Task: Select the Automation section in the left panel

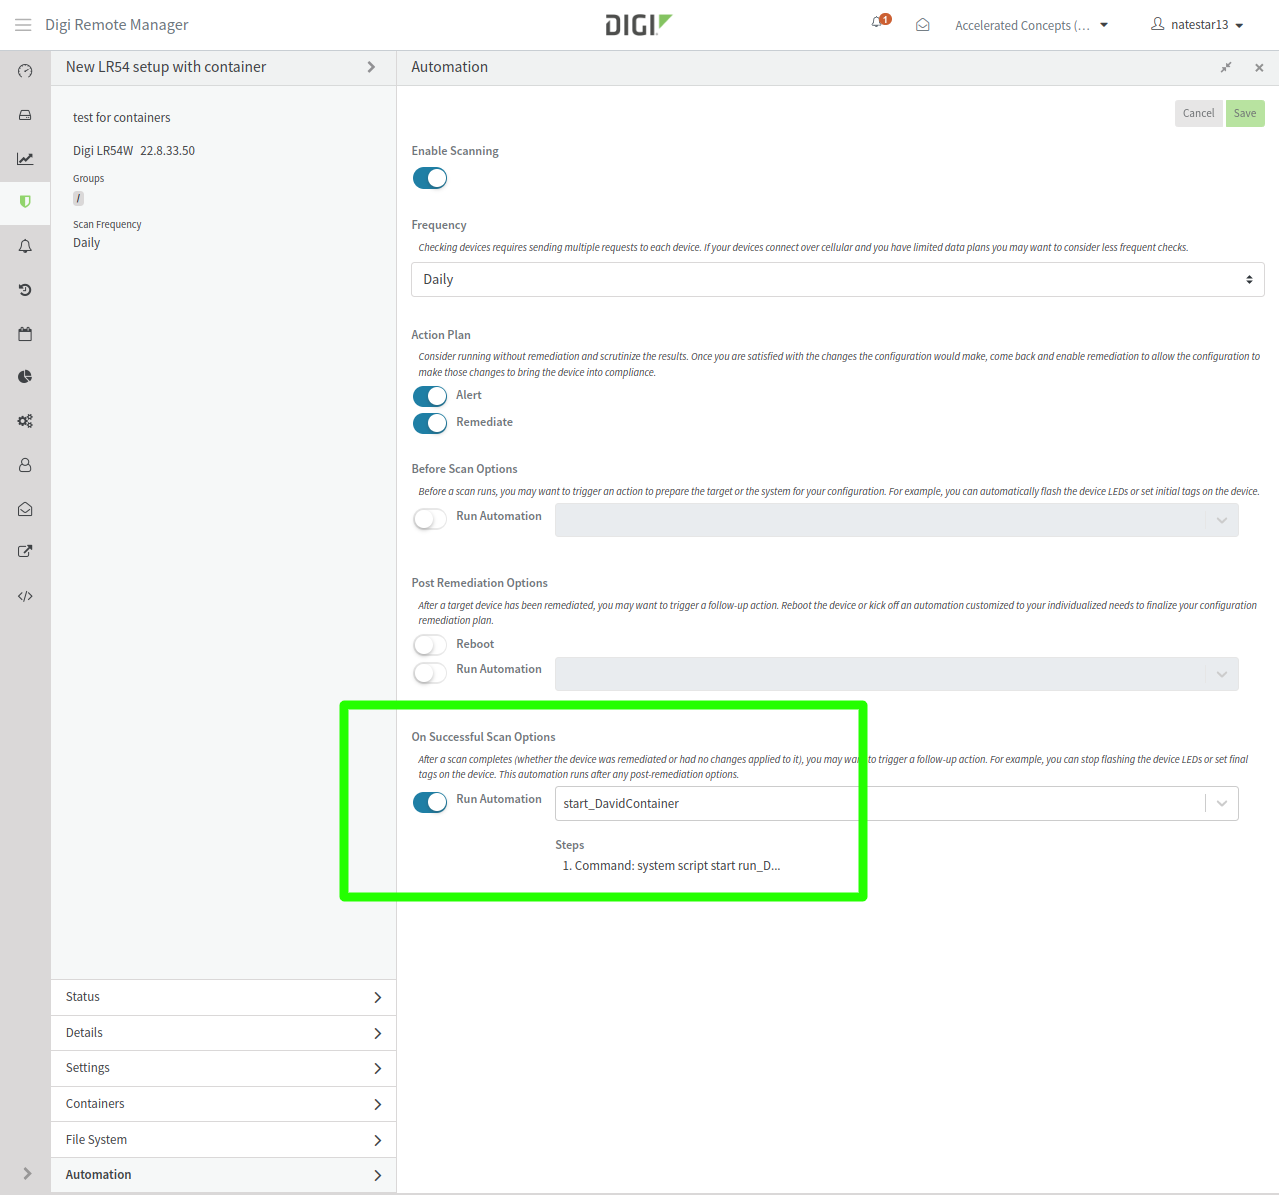Action: pos(223,1175)
